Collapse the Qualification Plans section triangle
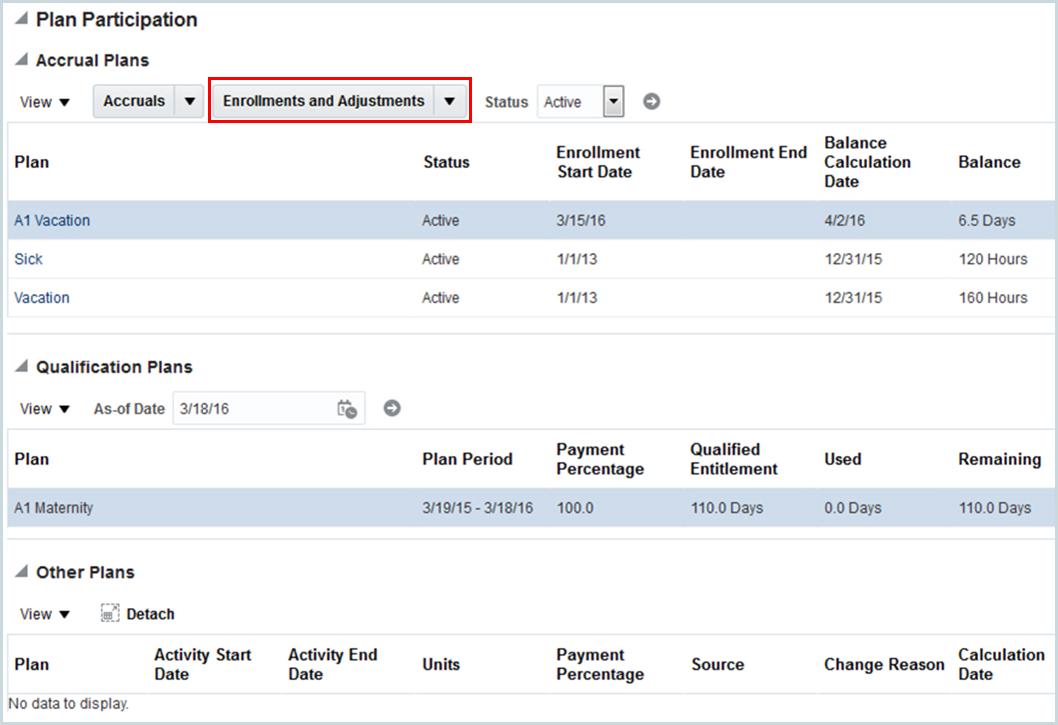This screenshot has height=725, width=1058. (x=20, y=367)
